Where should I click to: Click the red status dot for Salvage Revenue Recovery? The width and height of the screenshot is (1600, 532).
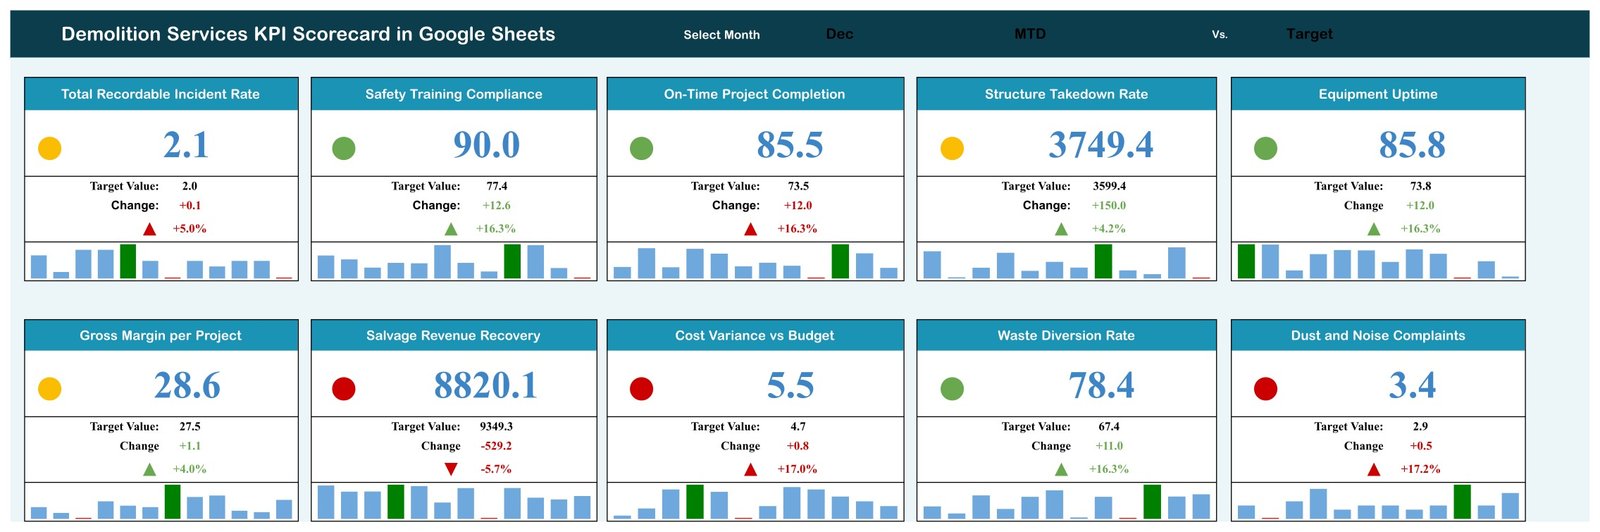(344, 388)
